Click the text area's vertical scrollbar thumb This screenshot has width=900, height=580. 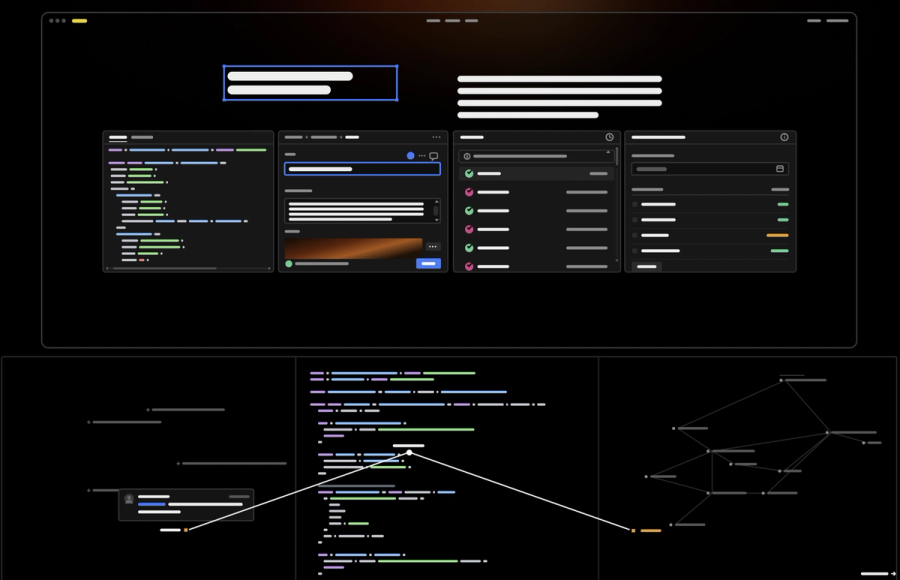pos(436,211)
